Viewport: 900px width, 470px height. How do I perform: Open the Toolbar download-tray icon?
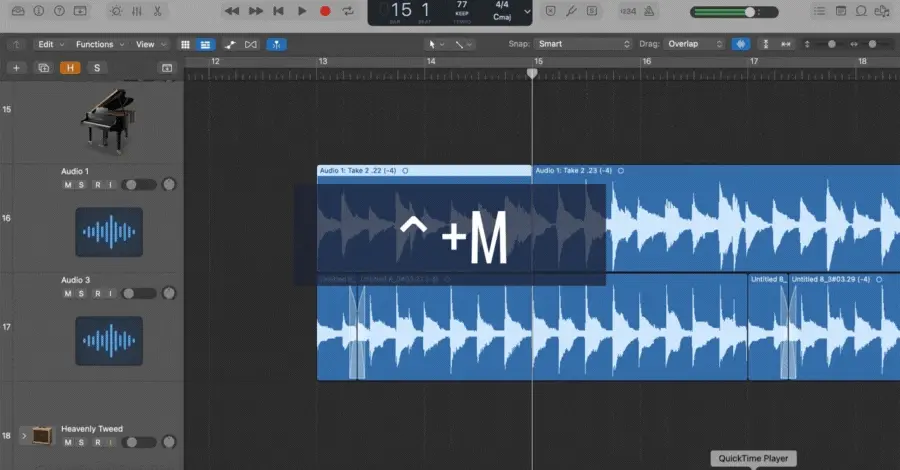point(80,11)
